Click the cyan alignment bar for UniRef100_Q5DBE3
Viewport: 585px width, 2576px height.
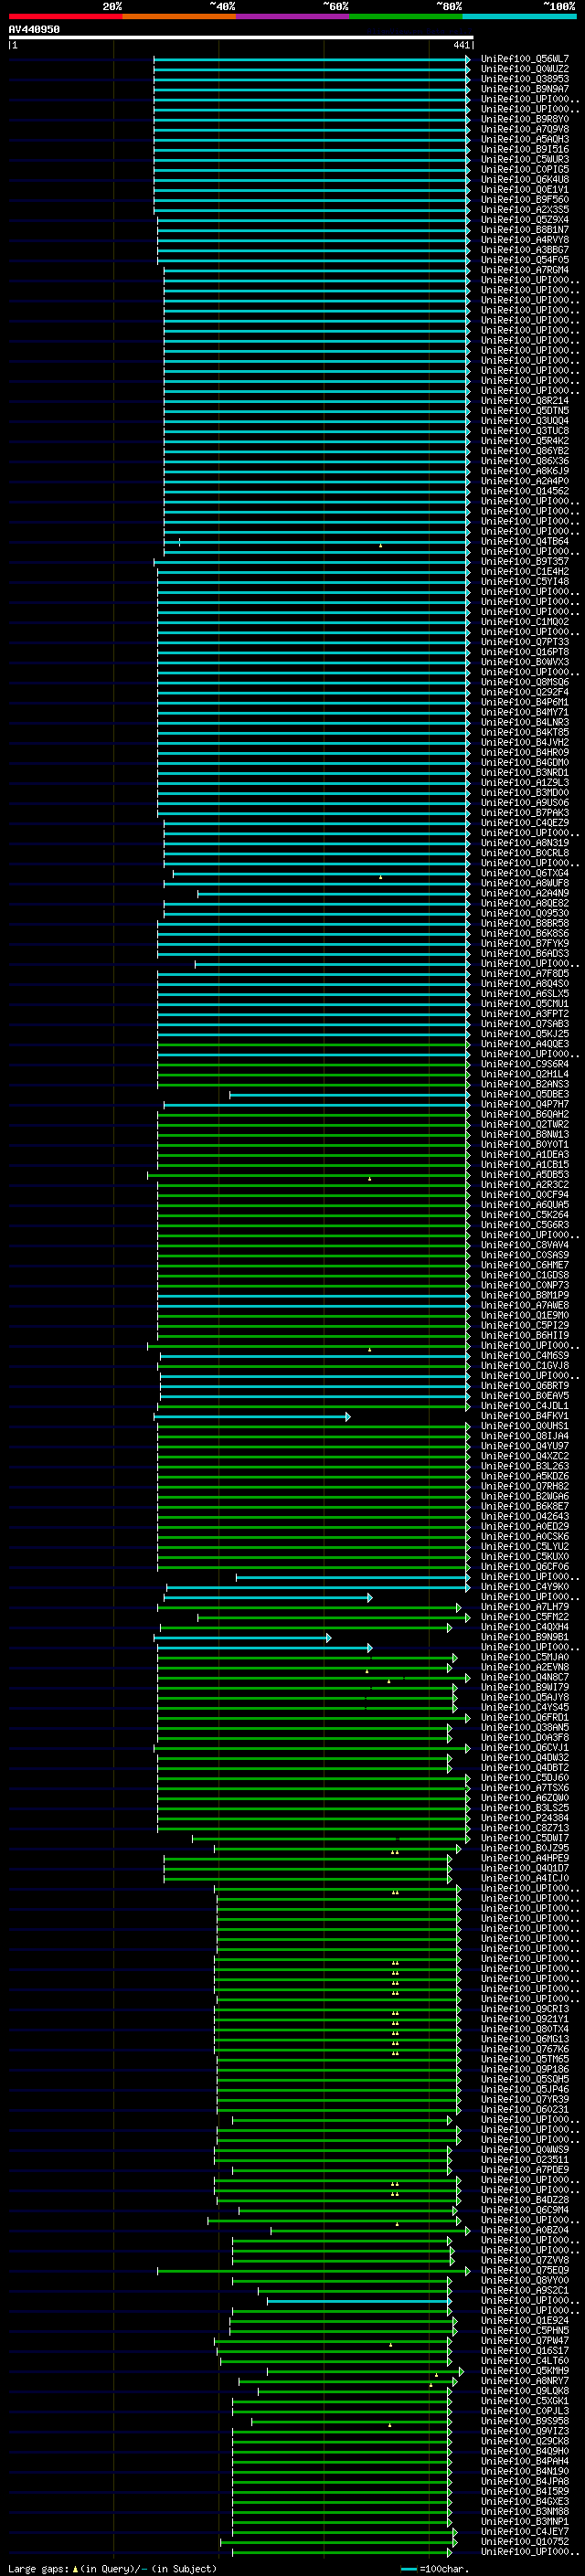[349, 1095]
